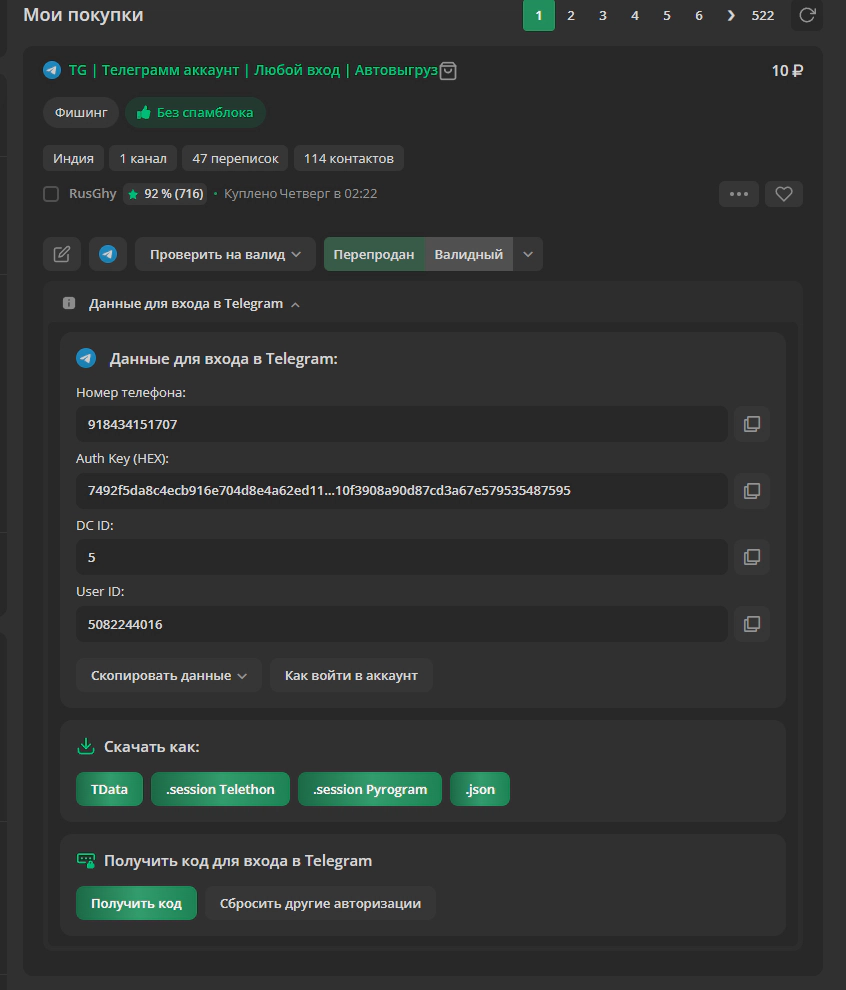This screenshot has width=846, height=990.
Task: Copy the Auth Key (HEX) value
Action: (751, 491)
